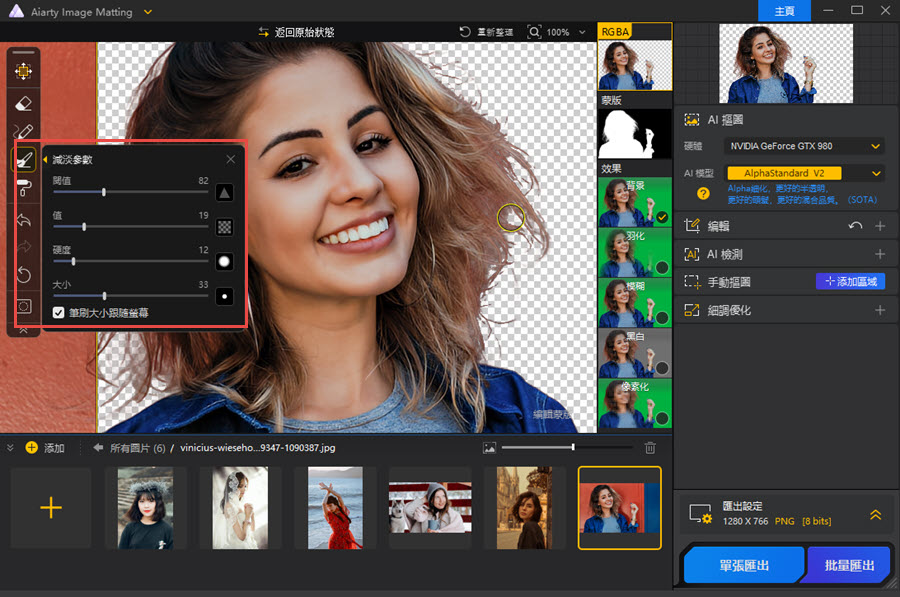Select thumbnail of girl with flower crown
Image resolution: width=900 pixels, height=597 pixels.
point(146,507)
